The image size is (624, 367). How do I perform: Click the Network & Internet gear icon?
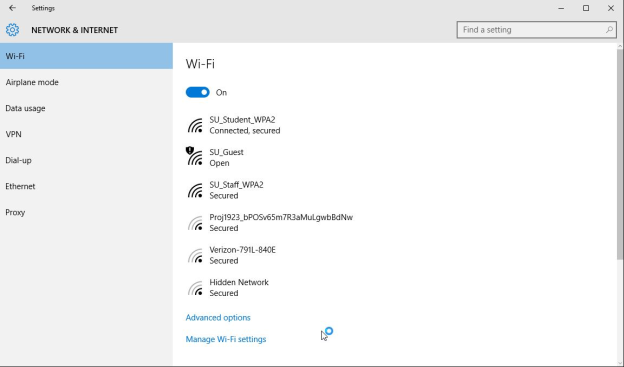click(12, 30)
